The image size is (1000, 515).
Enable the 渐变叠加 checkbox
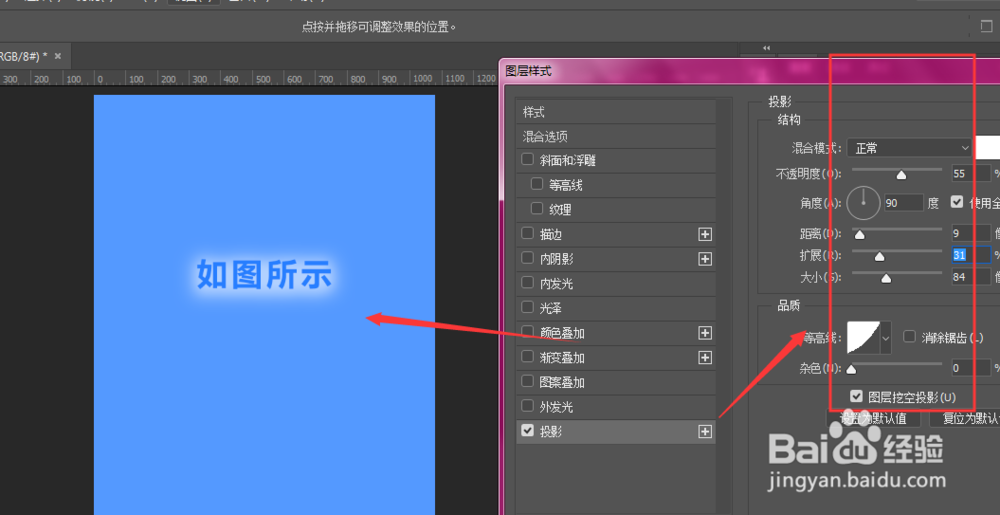[527, 356]
